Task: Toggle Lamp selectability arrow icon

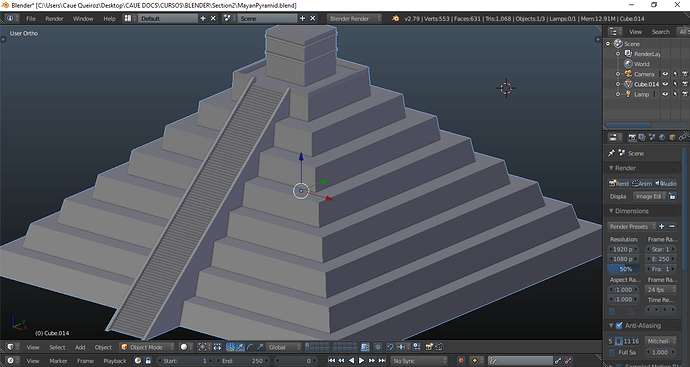Action: [x=675, y=94]
